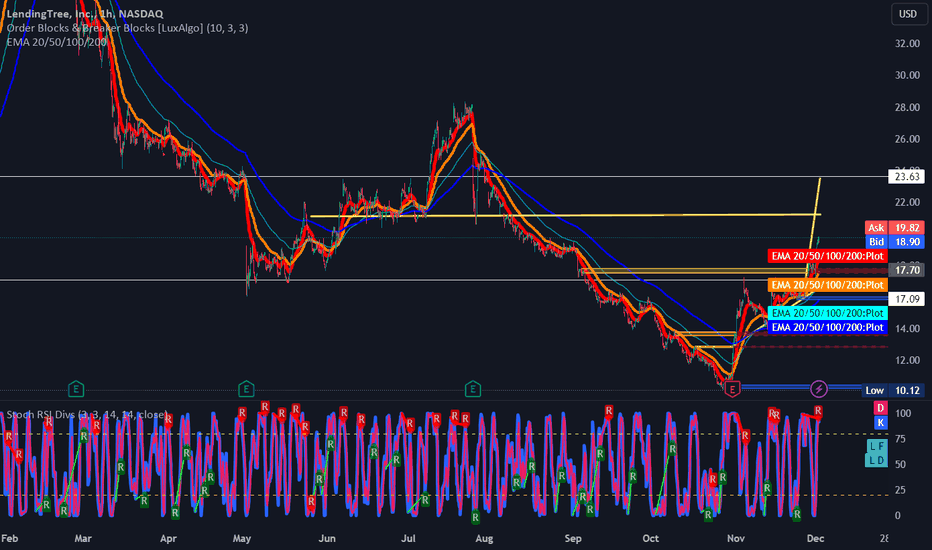This screenshot has height=550, width=932.
Task: Click the green R marker below zero near August
Action: coord(476,518)
